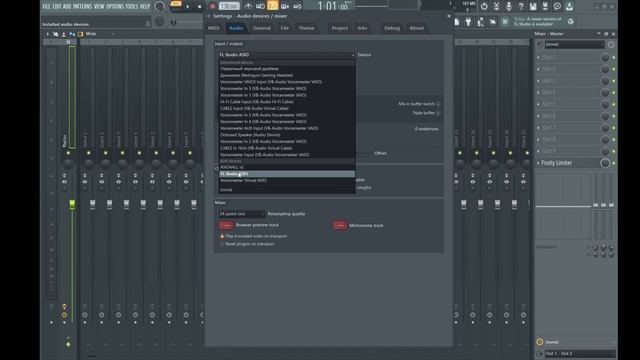Open Out 1 - Out 2 output dropdown
640x360 pixels.
coord(580,353)
